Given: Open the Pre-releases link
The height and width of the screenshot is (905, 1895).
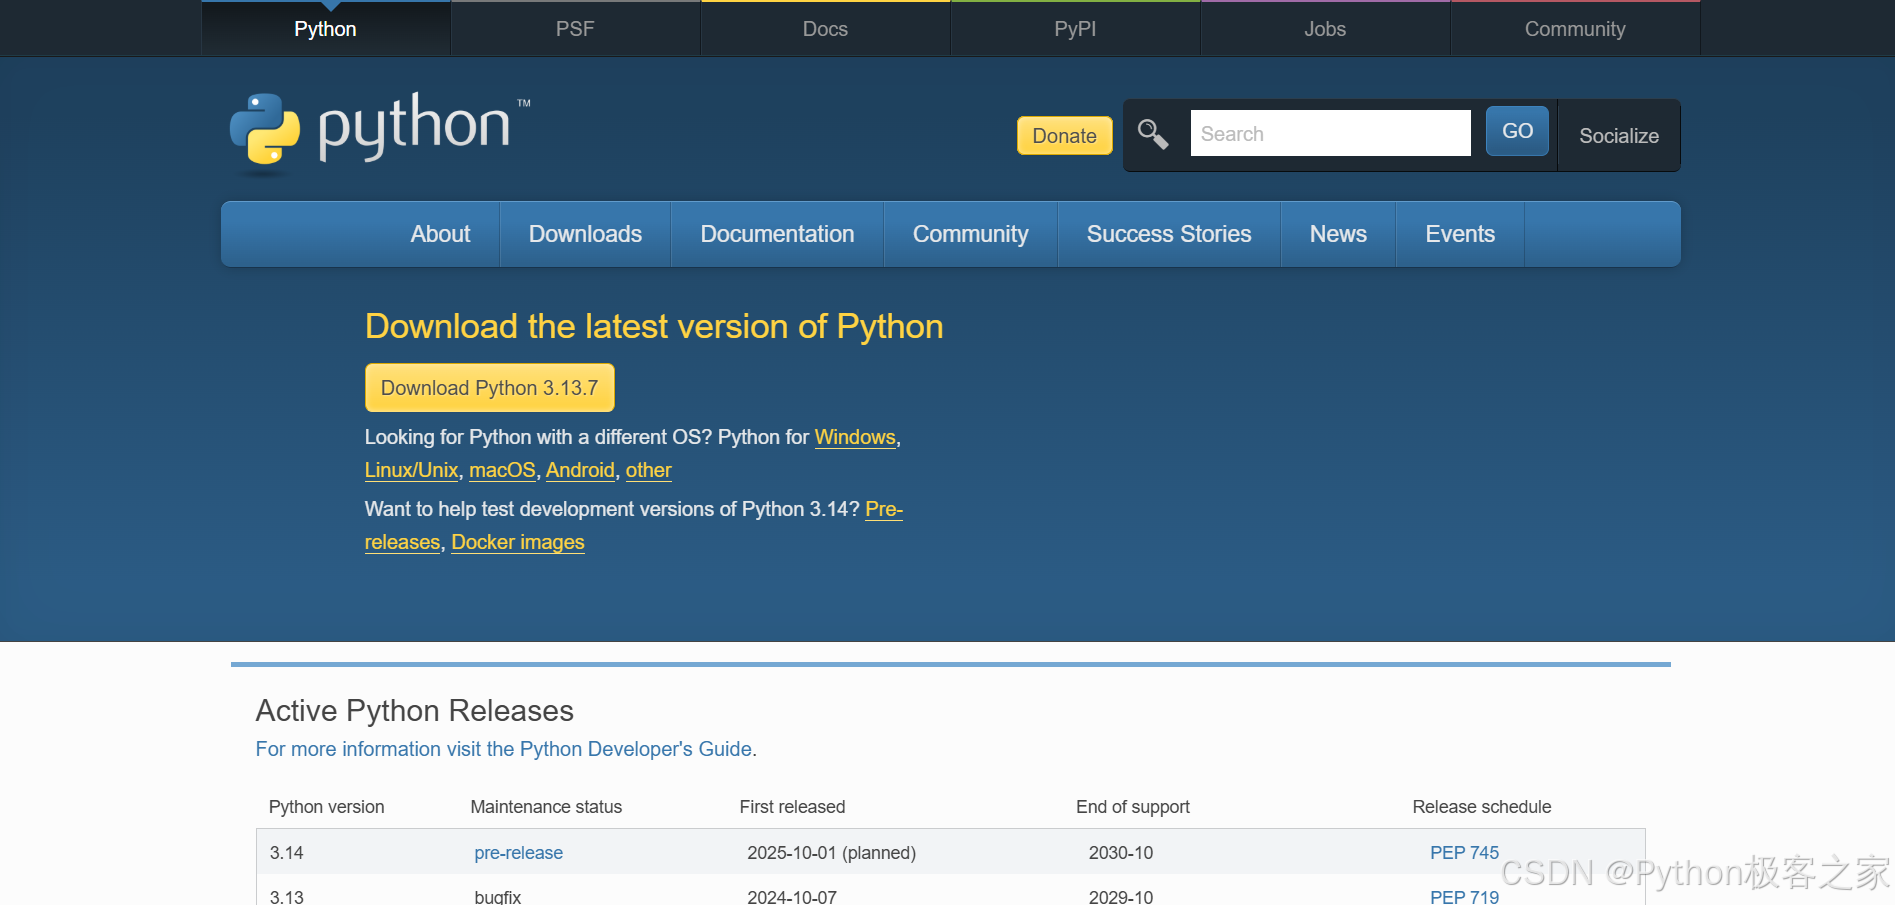Looking at the screenshot, I should tap(884, 509).
